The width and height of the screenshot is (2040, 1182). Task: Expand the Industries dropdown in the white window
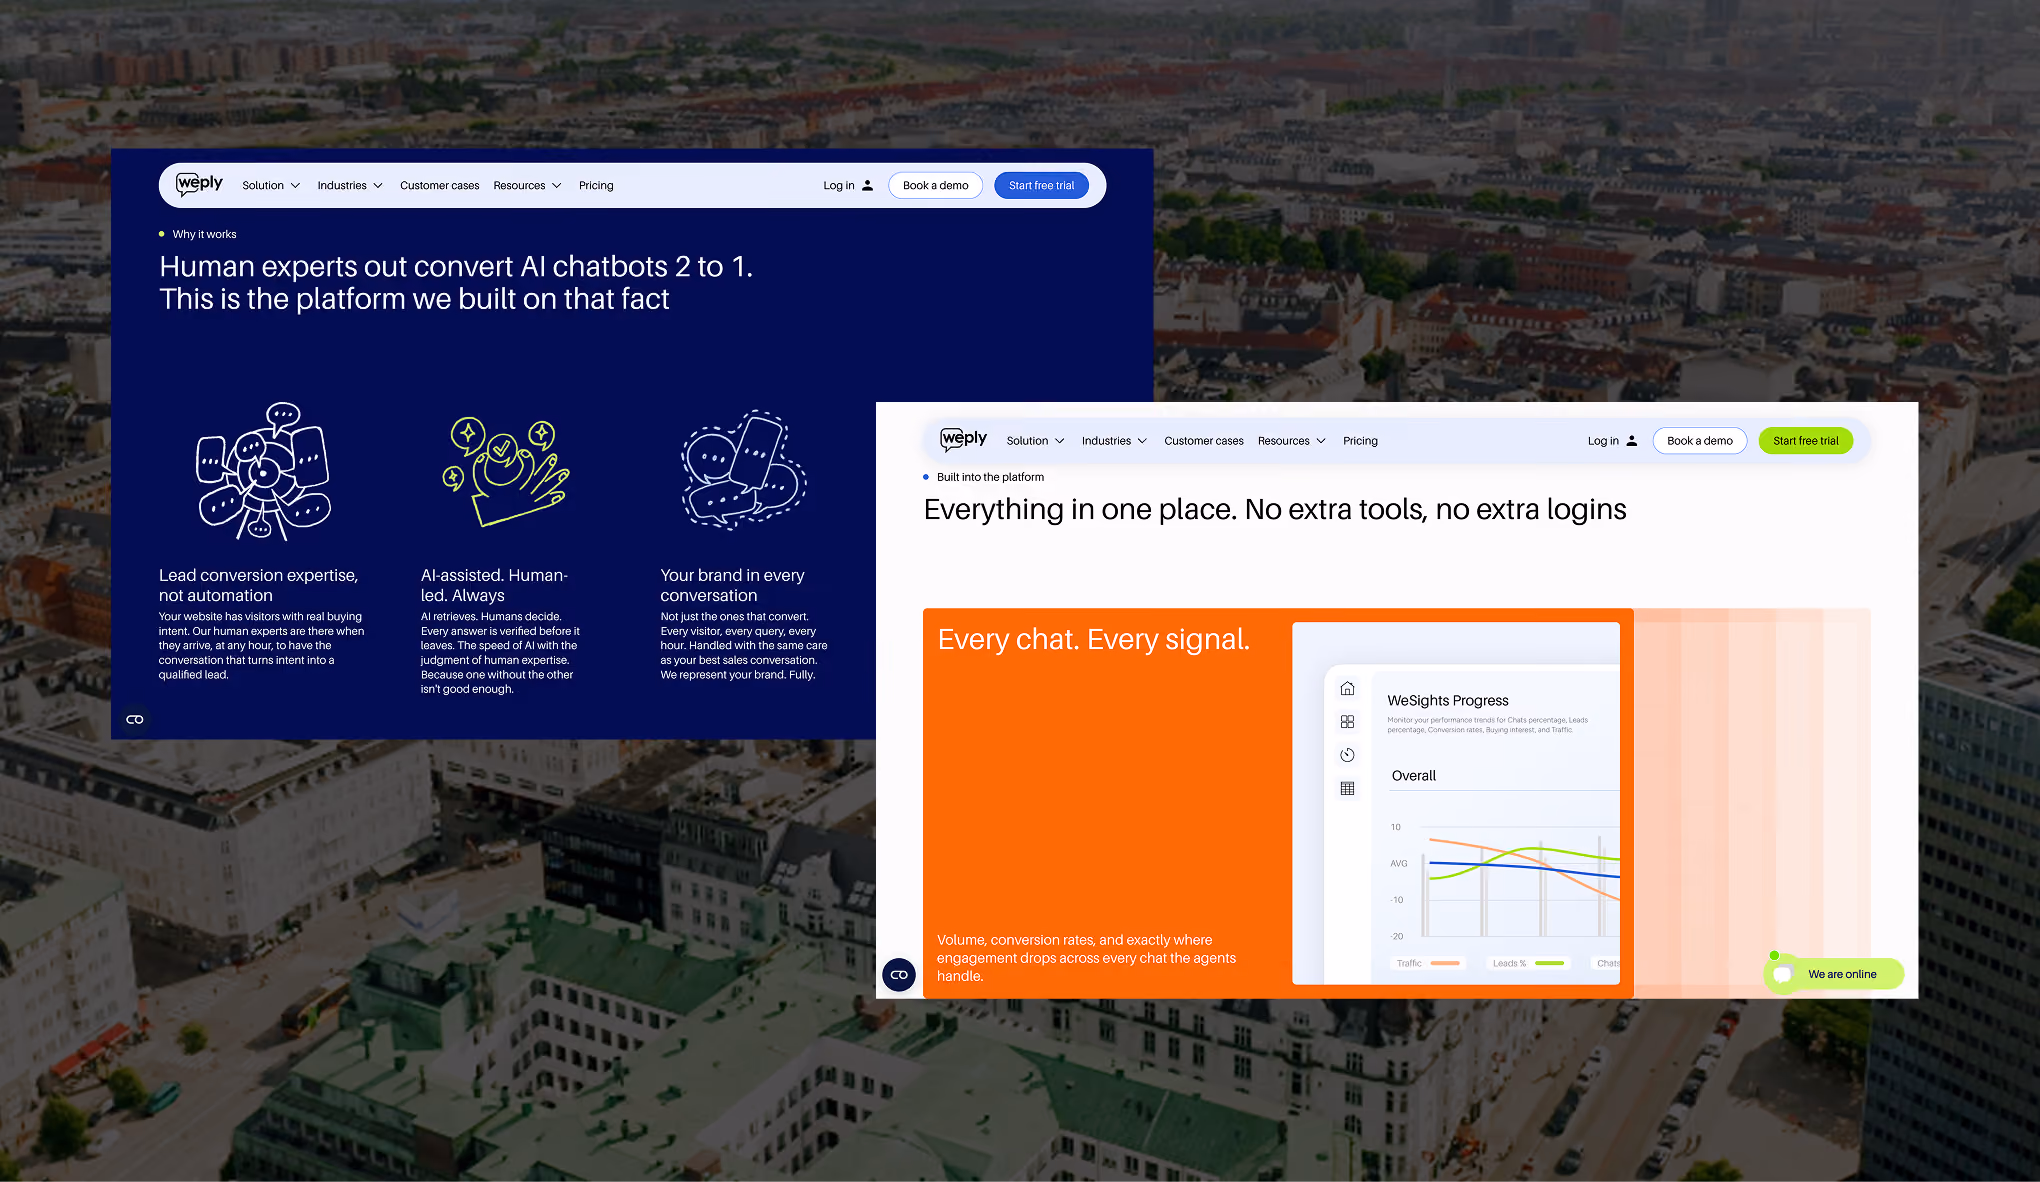coord(1114,441)
